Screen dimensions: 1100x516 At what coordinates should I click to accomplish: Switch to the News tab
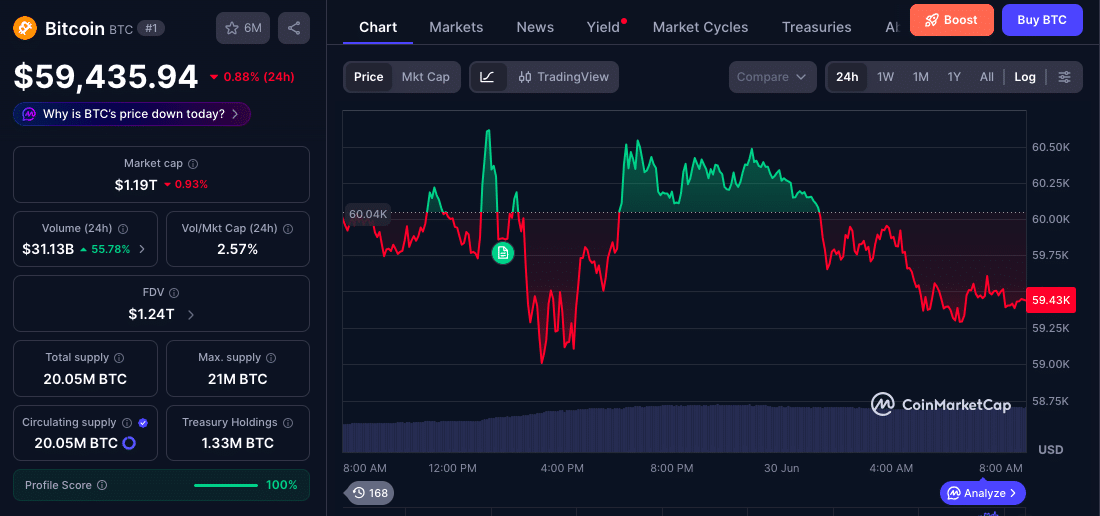coord(535,27)
